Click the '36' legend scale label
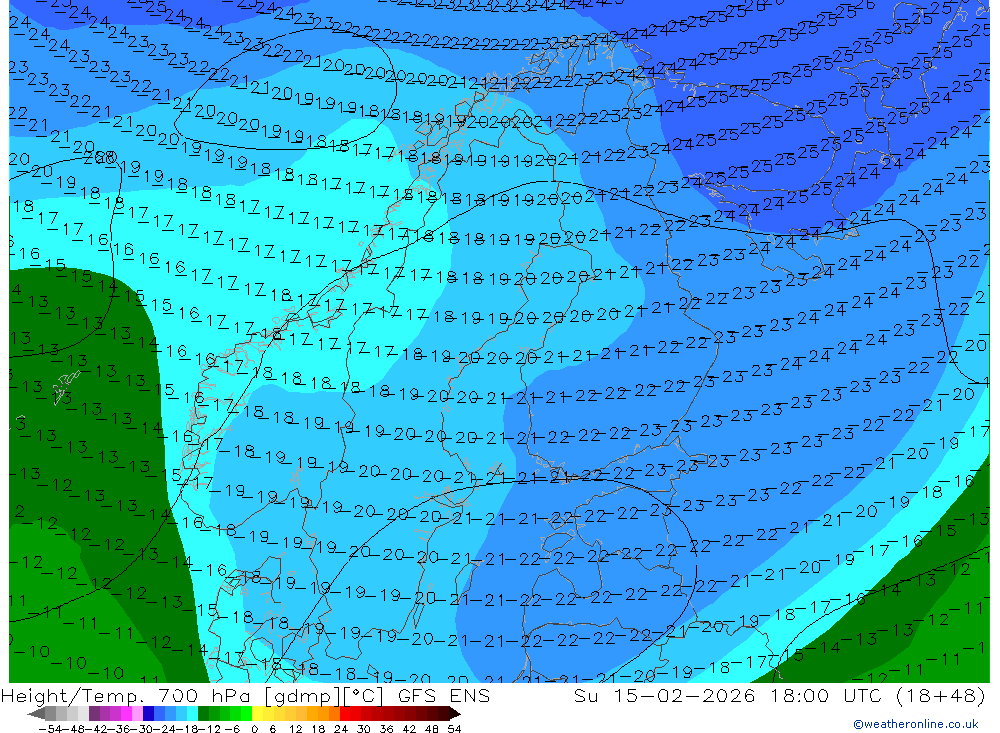1000x733 pixels. tap(386, 728)
